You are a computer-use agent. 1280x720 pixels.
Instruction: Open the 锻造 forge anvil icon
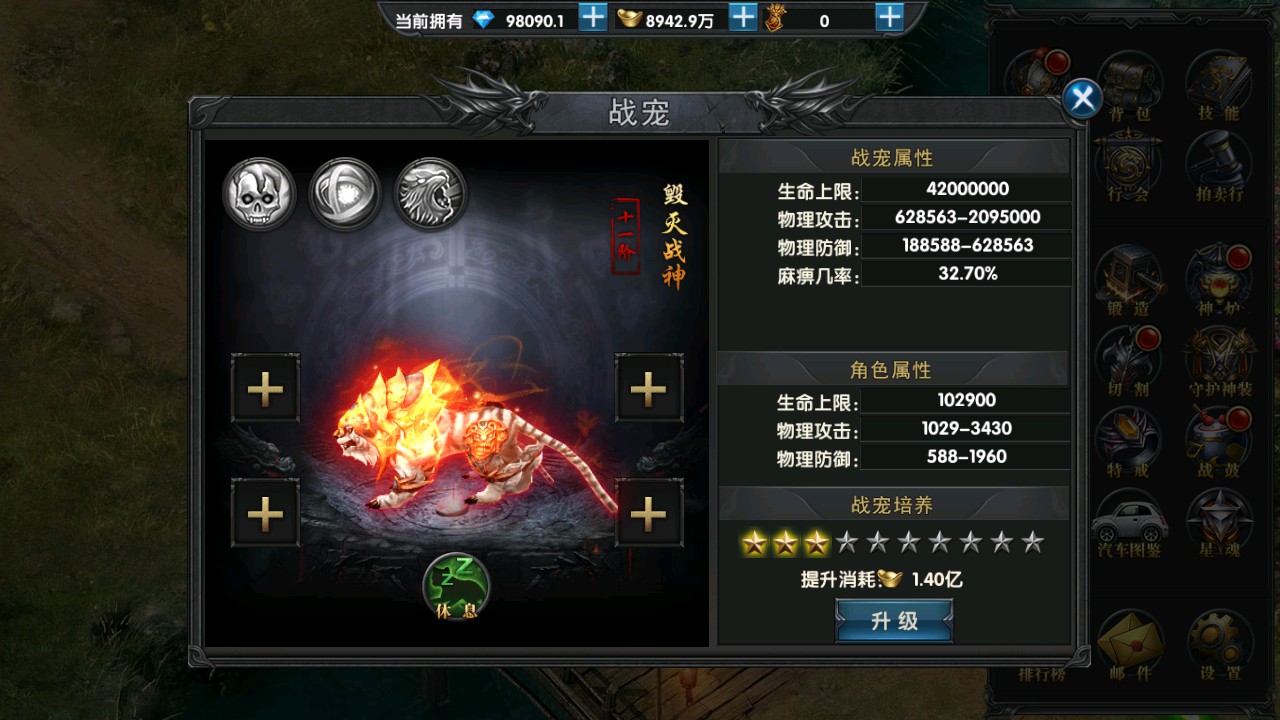coord(1130,280)
